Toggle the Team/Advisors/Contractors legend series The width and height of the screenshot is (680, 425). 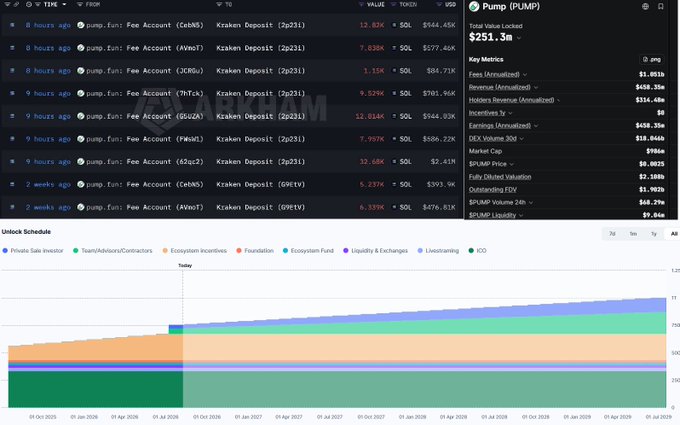coord(113,251)
